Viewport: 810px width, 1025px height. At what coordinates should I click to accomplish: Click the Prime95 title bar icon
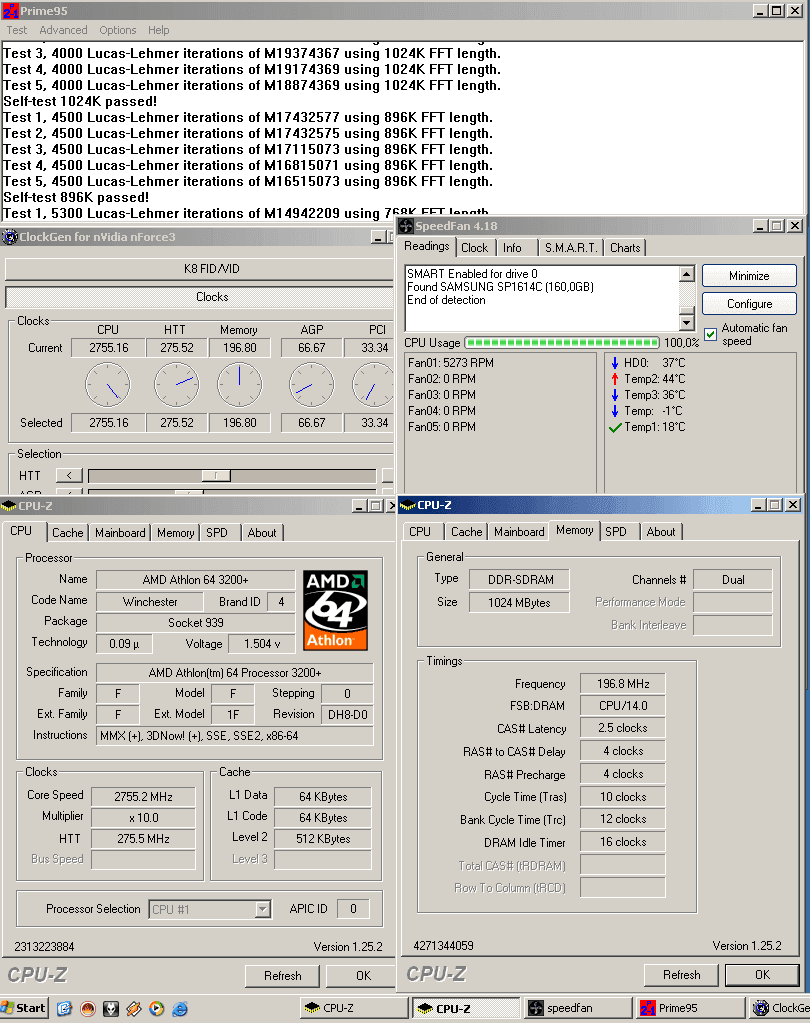click(x=10, y=10)
